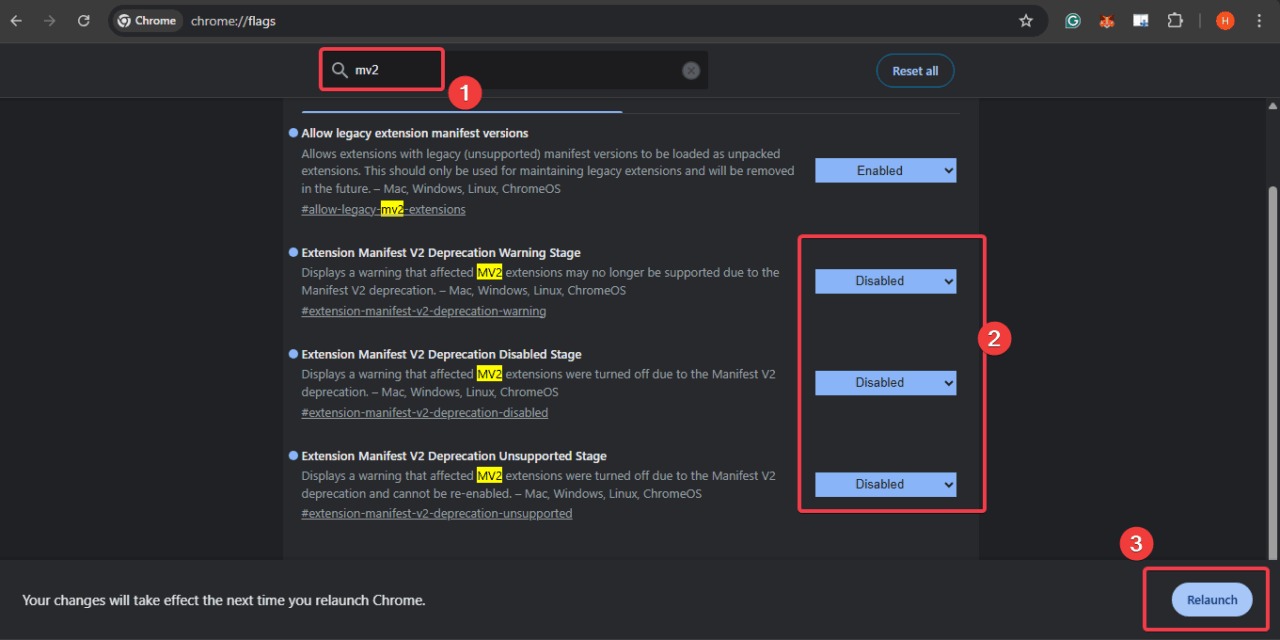Click the search magnifier icon
Image resolution: width=1280 pixels, height=640 pixels.
[340, 70]
